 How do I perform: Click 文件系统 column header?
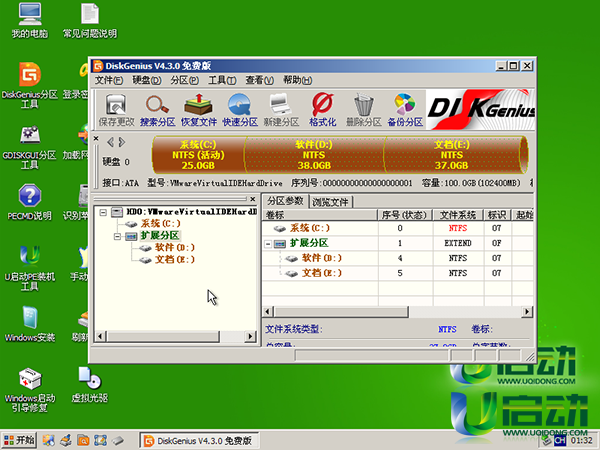(x=458, y=215)
